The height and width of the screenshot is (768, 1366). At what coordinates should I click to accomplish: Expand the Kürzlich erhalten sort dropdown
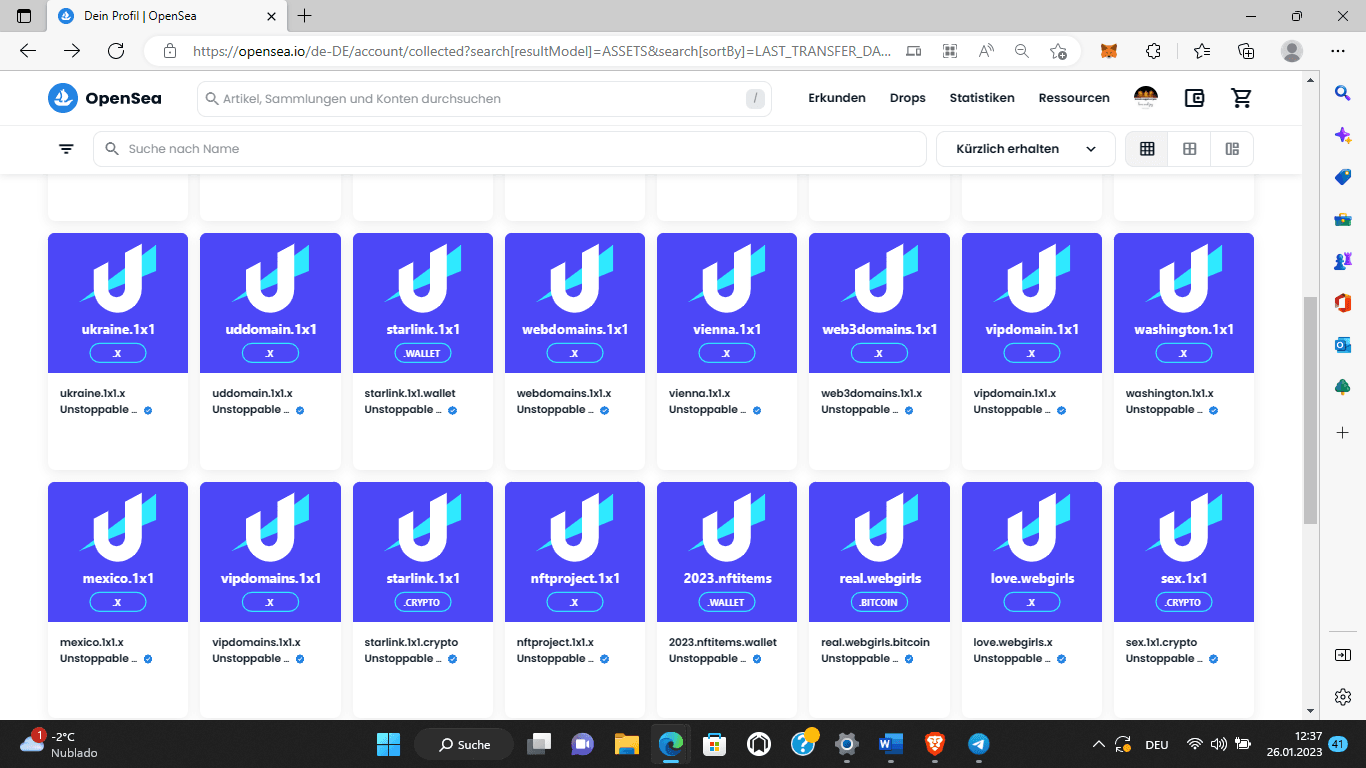pyautogui.click(x=1025, y=149)
